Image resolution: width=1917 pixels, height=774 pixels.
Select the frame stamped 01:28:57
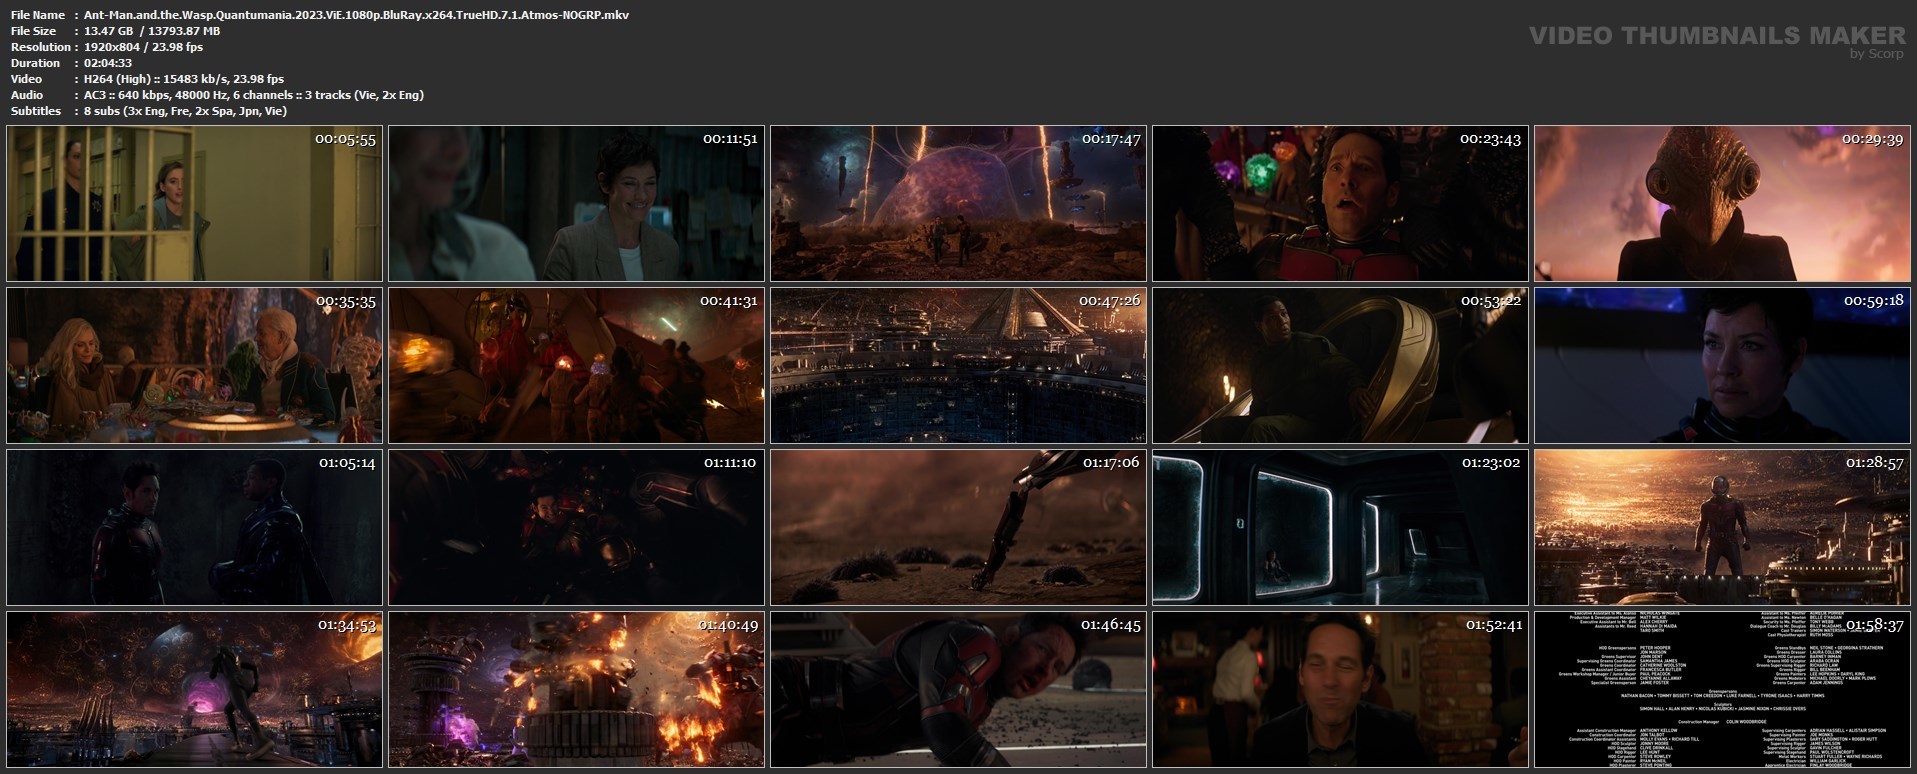tap(1722, 527)
